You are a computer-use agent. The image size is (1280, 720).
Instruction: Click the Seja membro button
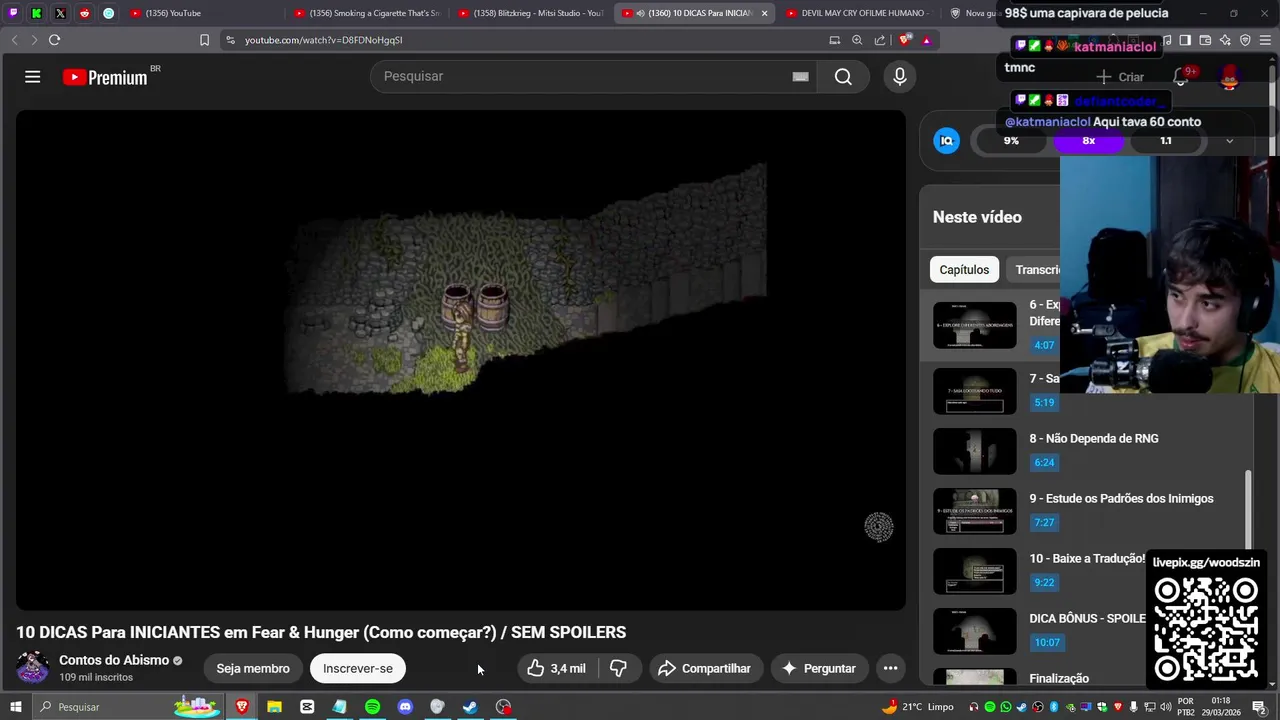click(x=253, y=668)
